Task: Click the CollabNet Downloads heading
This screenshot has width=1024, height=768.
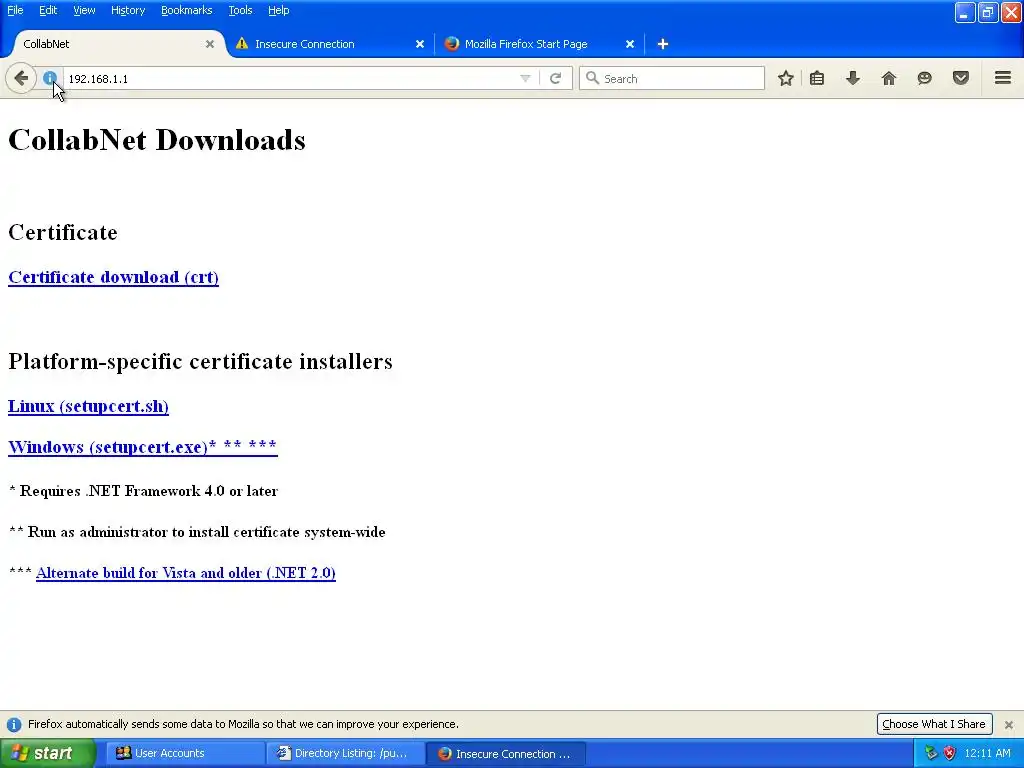Action: coord(157,140)
